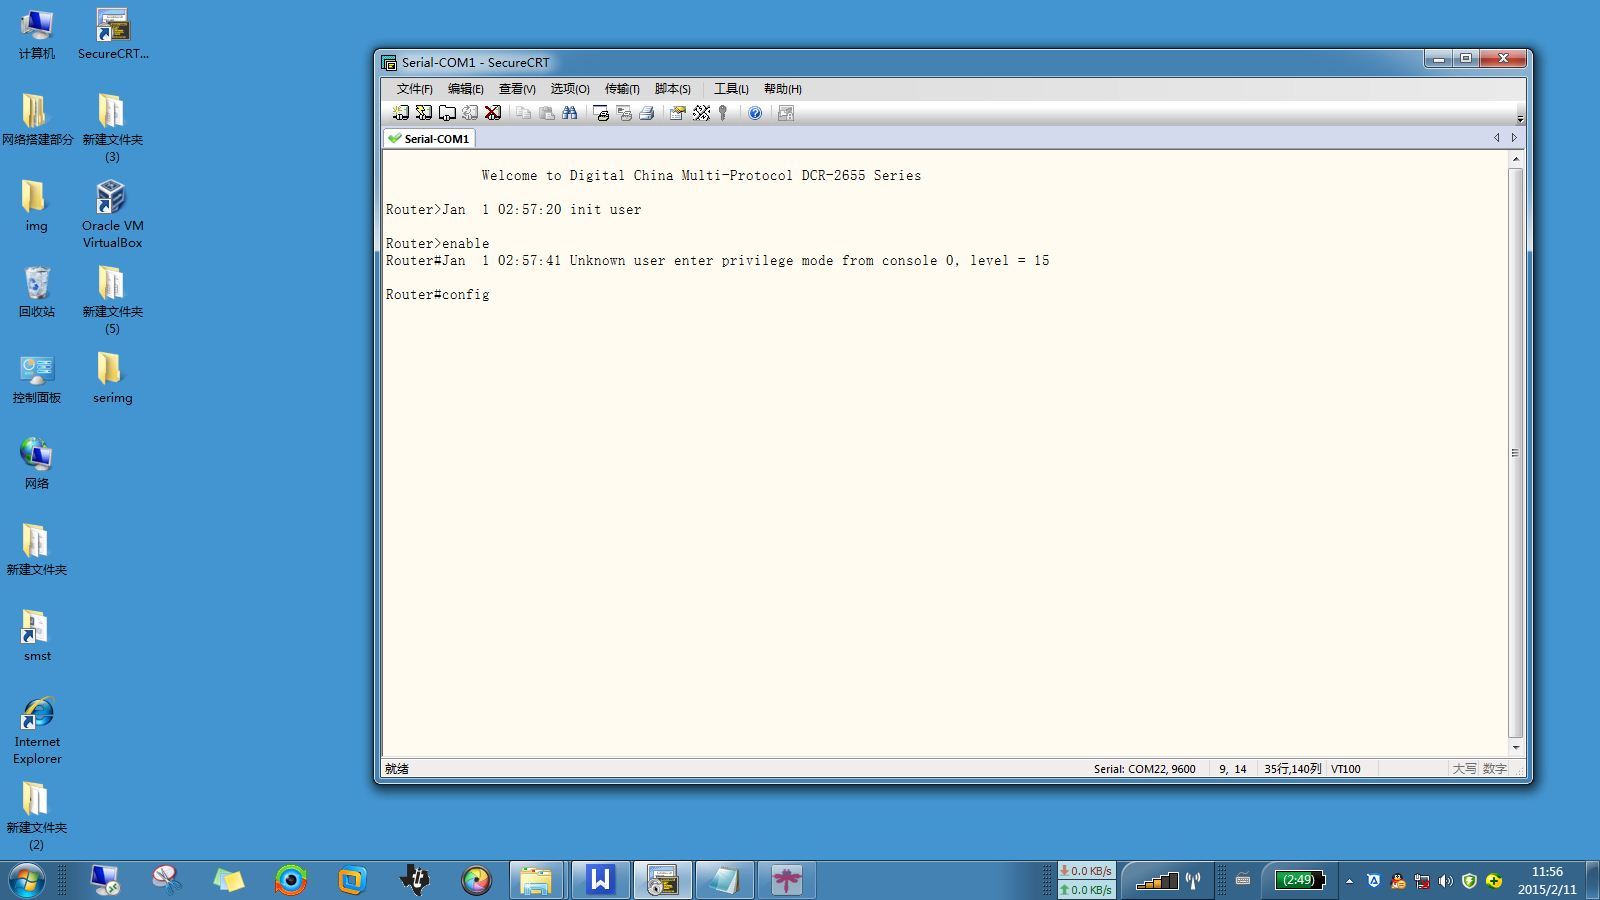Viewport: 1600px width, 900px height.
Task: Select the img folder on the desktop
Action: (x=37, y=206)
